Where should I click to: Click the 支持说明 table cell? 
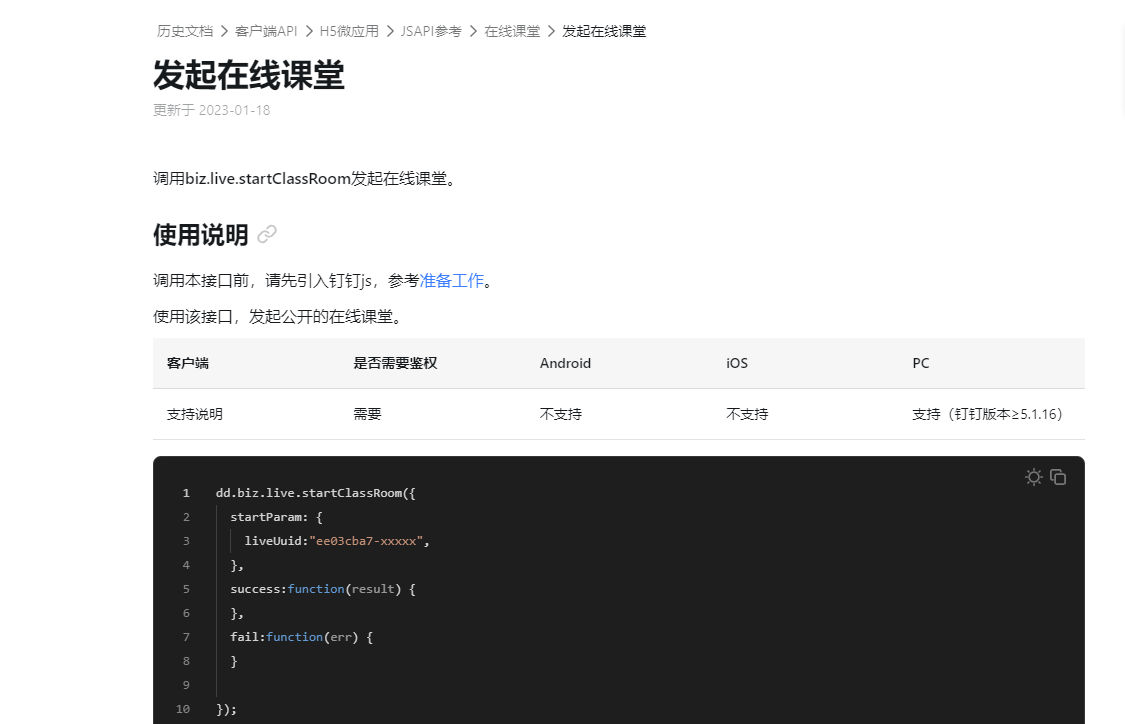point(194,414)
